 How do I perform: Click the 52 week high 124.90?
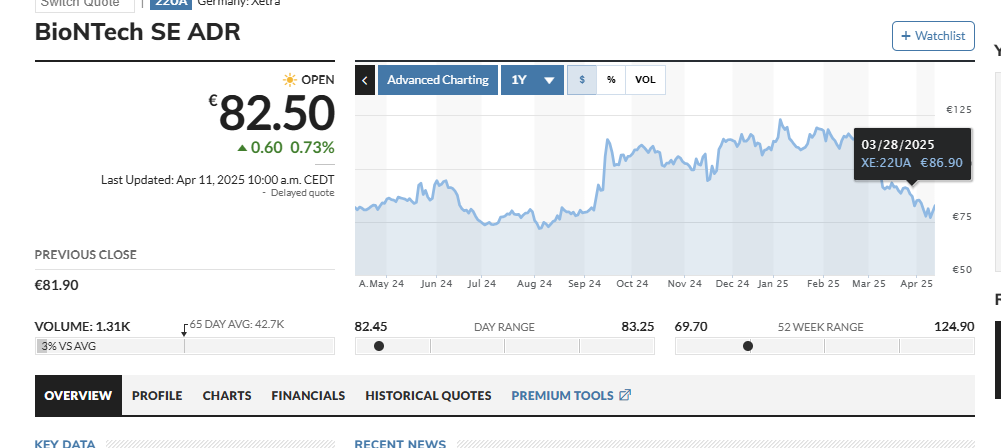click(x=954, y=327)
